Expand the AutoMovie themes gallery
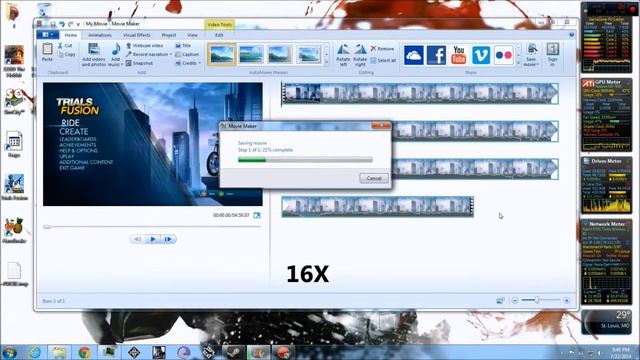Image resolution: width=640 pixels, height=360 pixels. (326, 63)
